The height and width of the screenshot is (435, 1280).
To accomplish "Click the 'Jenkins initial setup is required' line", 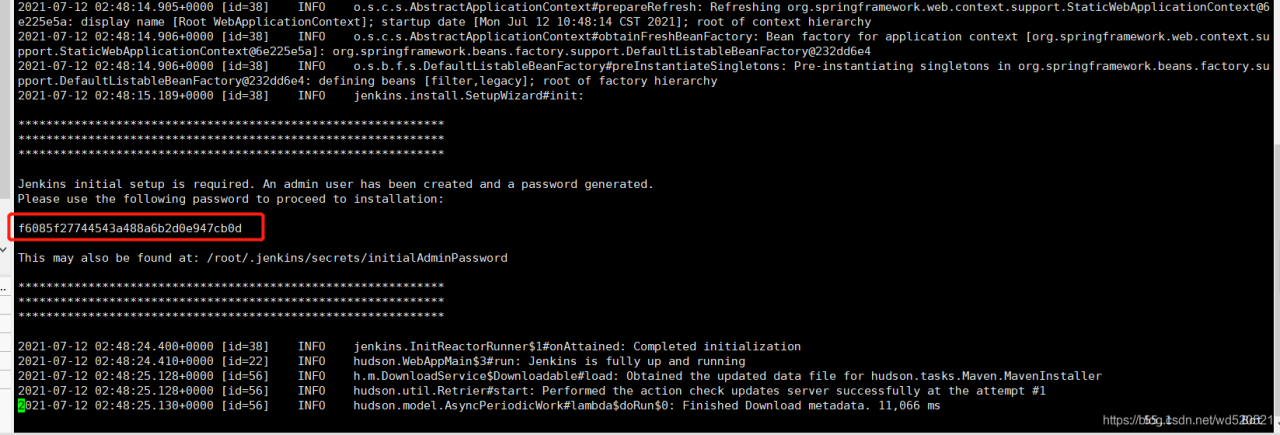I will click(335, 184).
